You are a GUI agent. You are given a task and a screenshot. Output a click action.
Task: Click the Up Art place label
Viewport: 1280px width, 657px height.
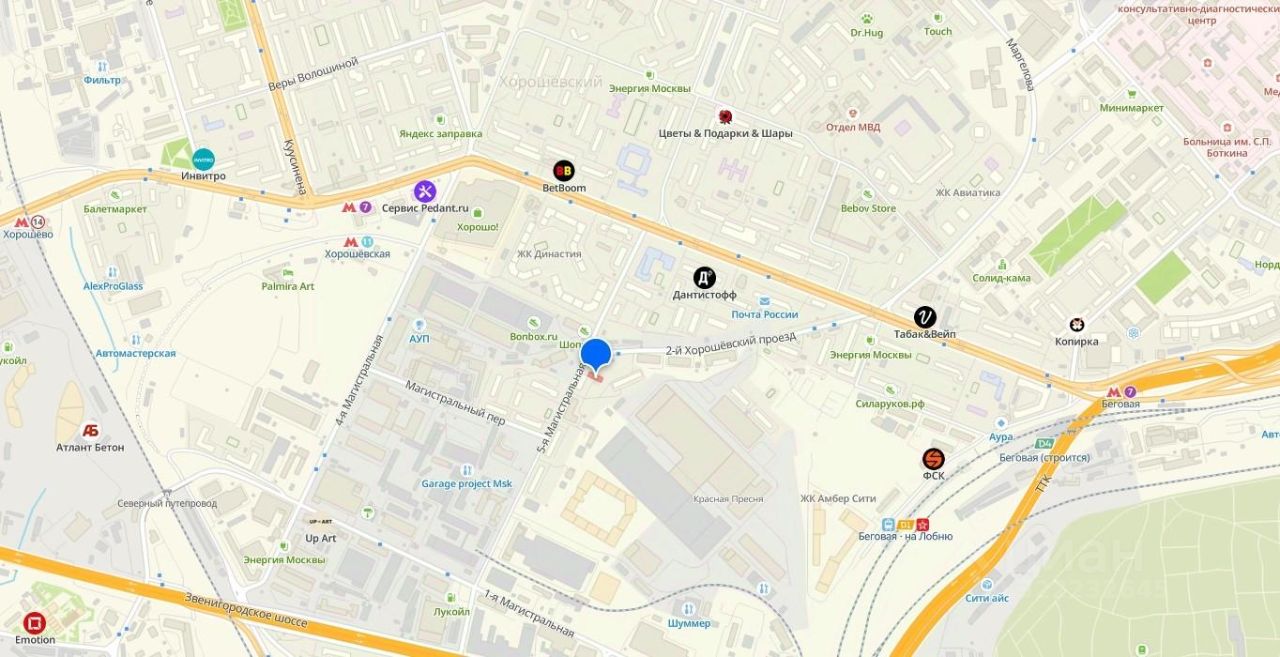tap(321, 538)
